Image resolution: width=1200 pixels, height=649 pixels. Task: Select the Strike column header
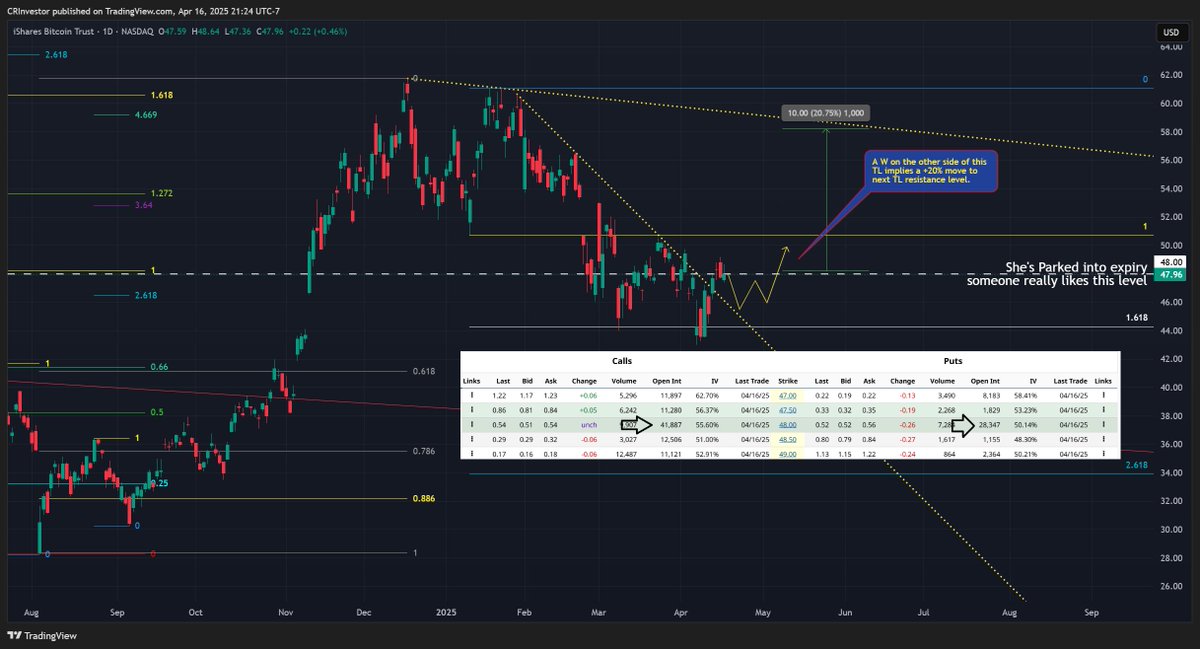[787, 381]
